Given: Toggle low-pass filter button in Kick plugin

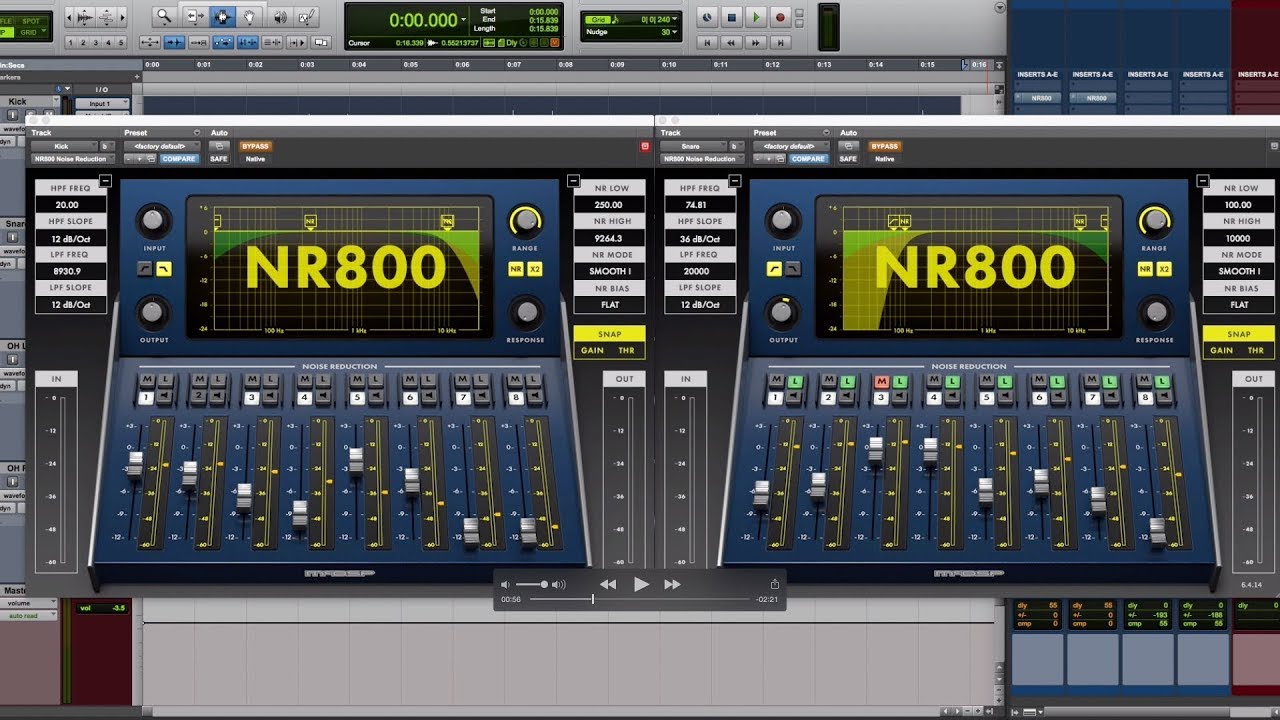Looking at the screenshot, I should (164, 269).
